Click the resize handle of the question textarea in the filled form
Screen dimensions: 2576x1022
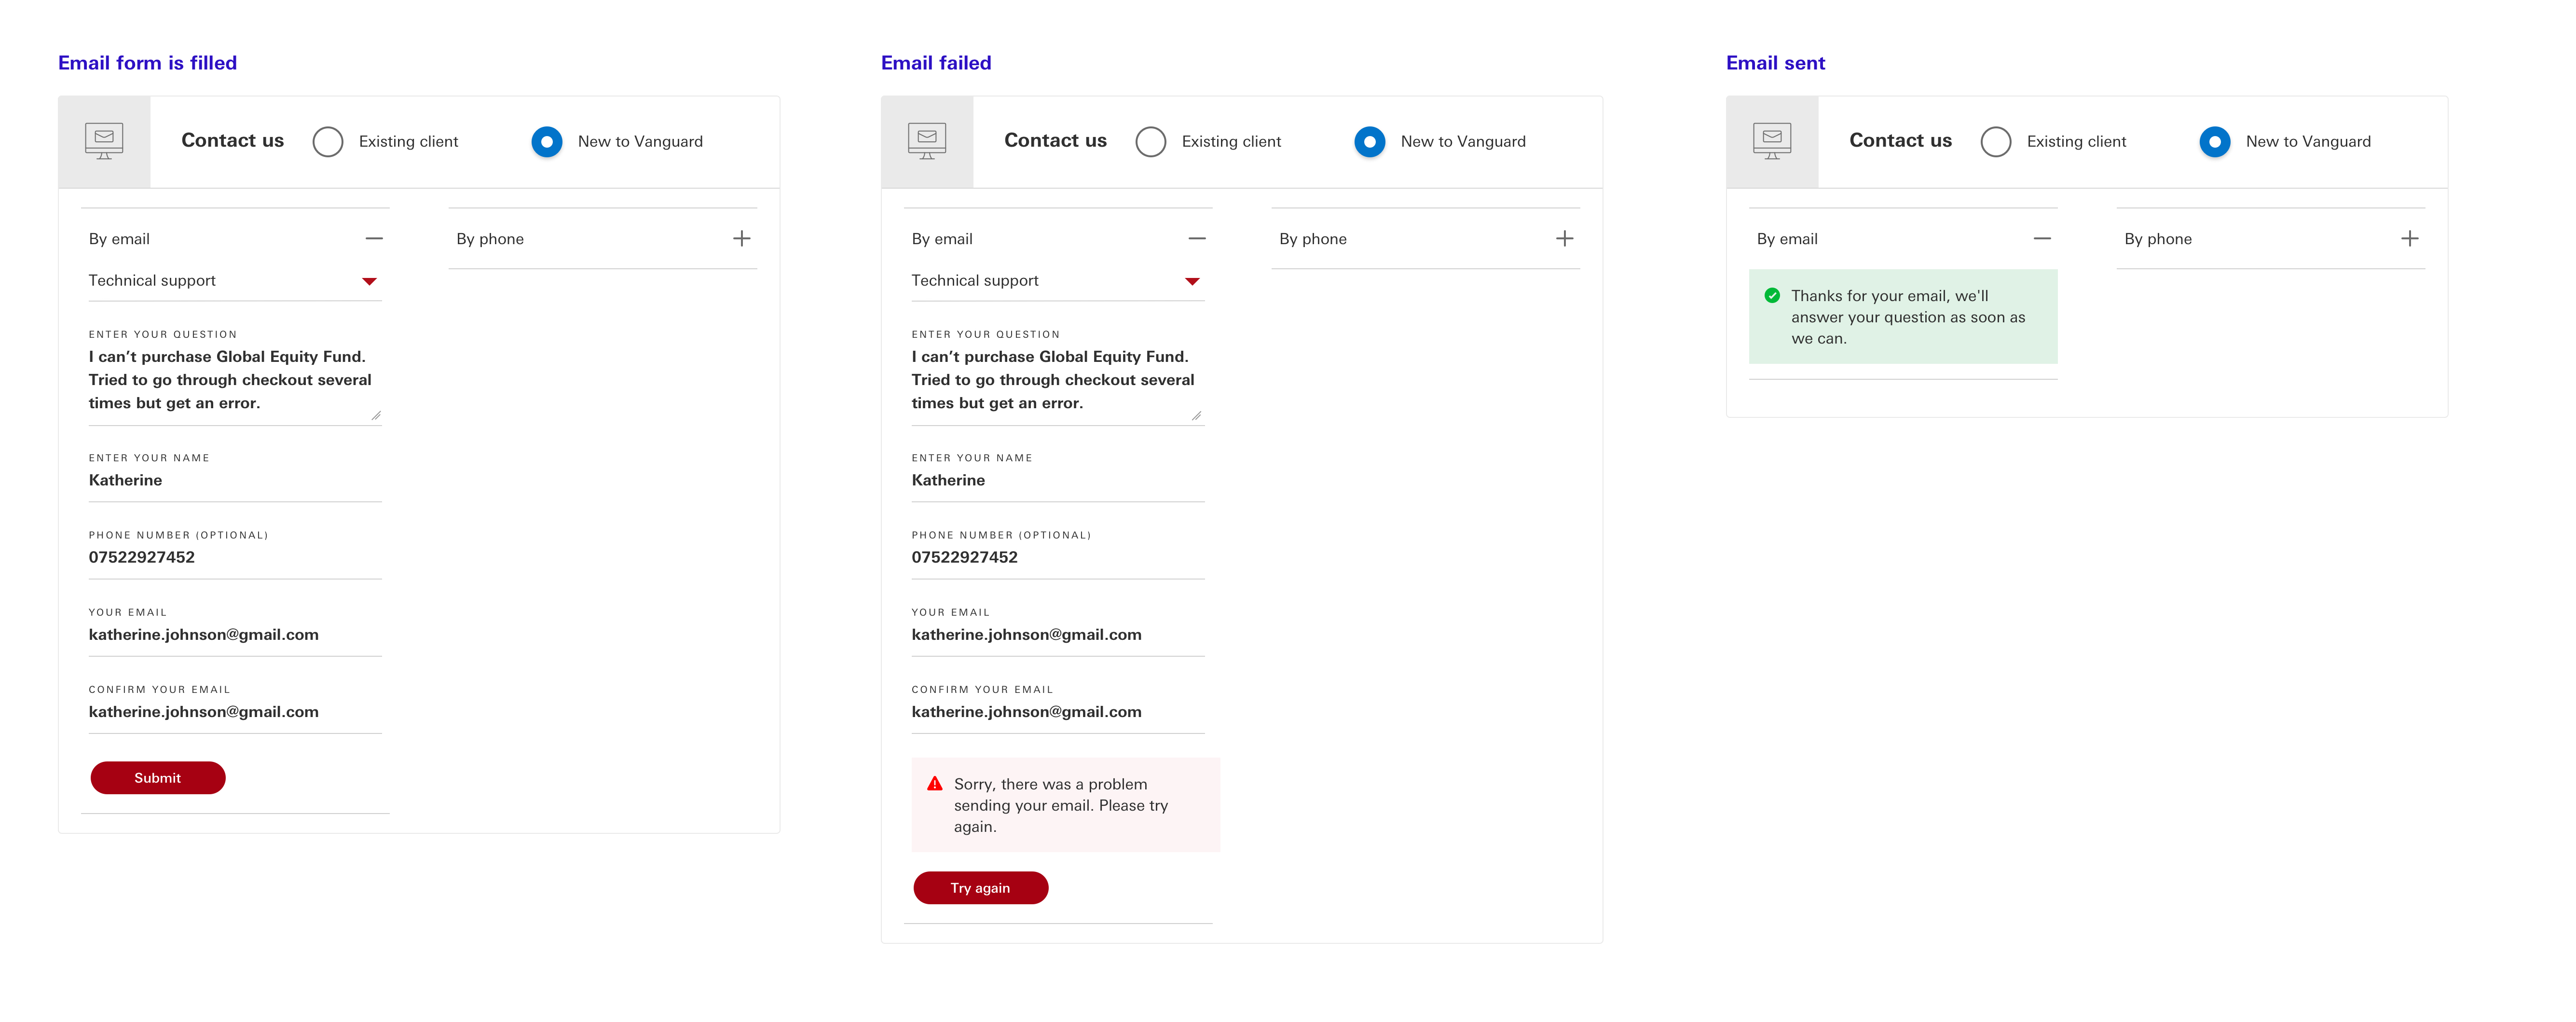pos(376,415)
